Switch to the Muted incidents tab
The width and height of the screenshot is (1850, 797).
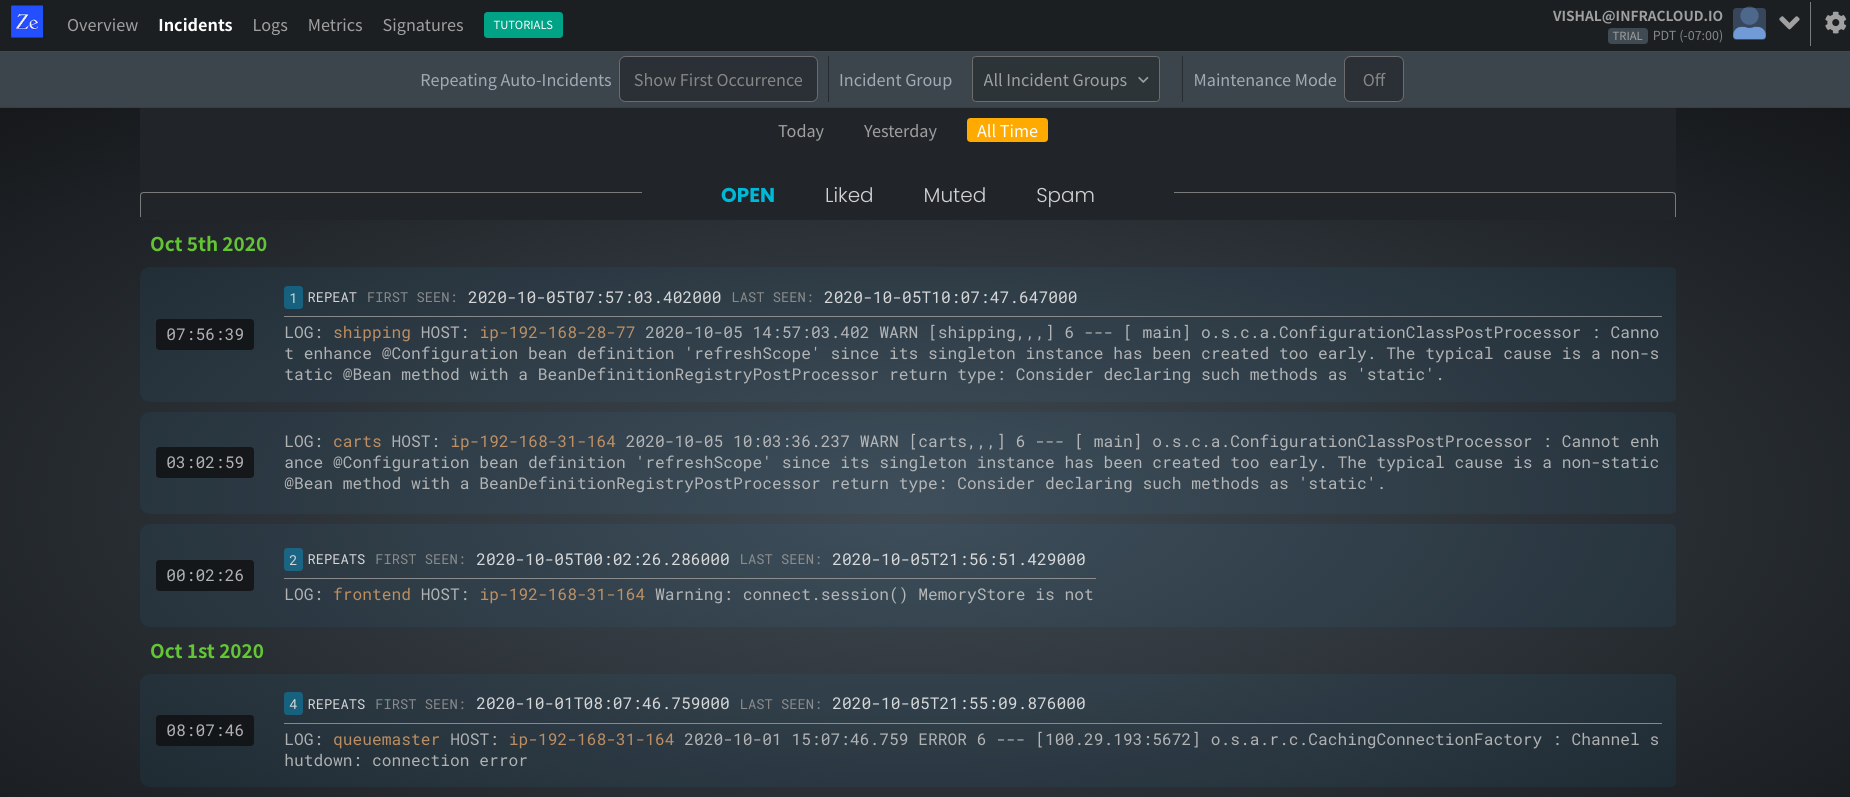954,195
